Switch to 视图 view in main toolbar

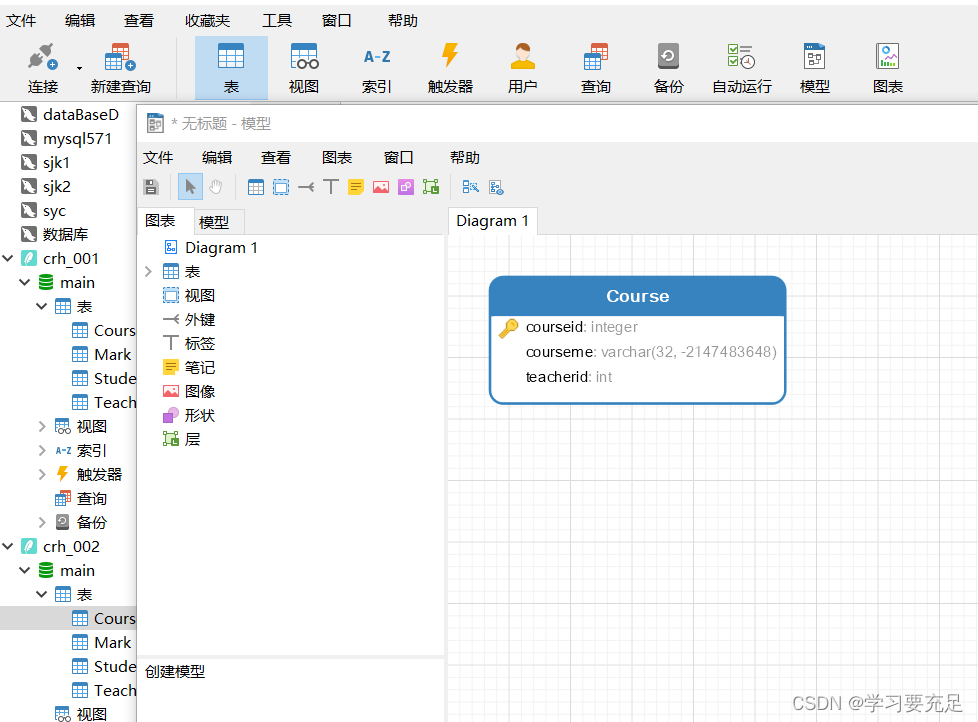(304, 68)
